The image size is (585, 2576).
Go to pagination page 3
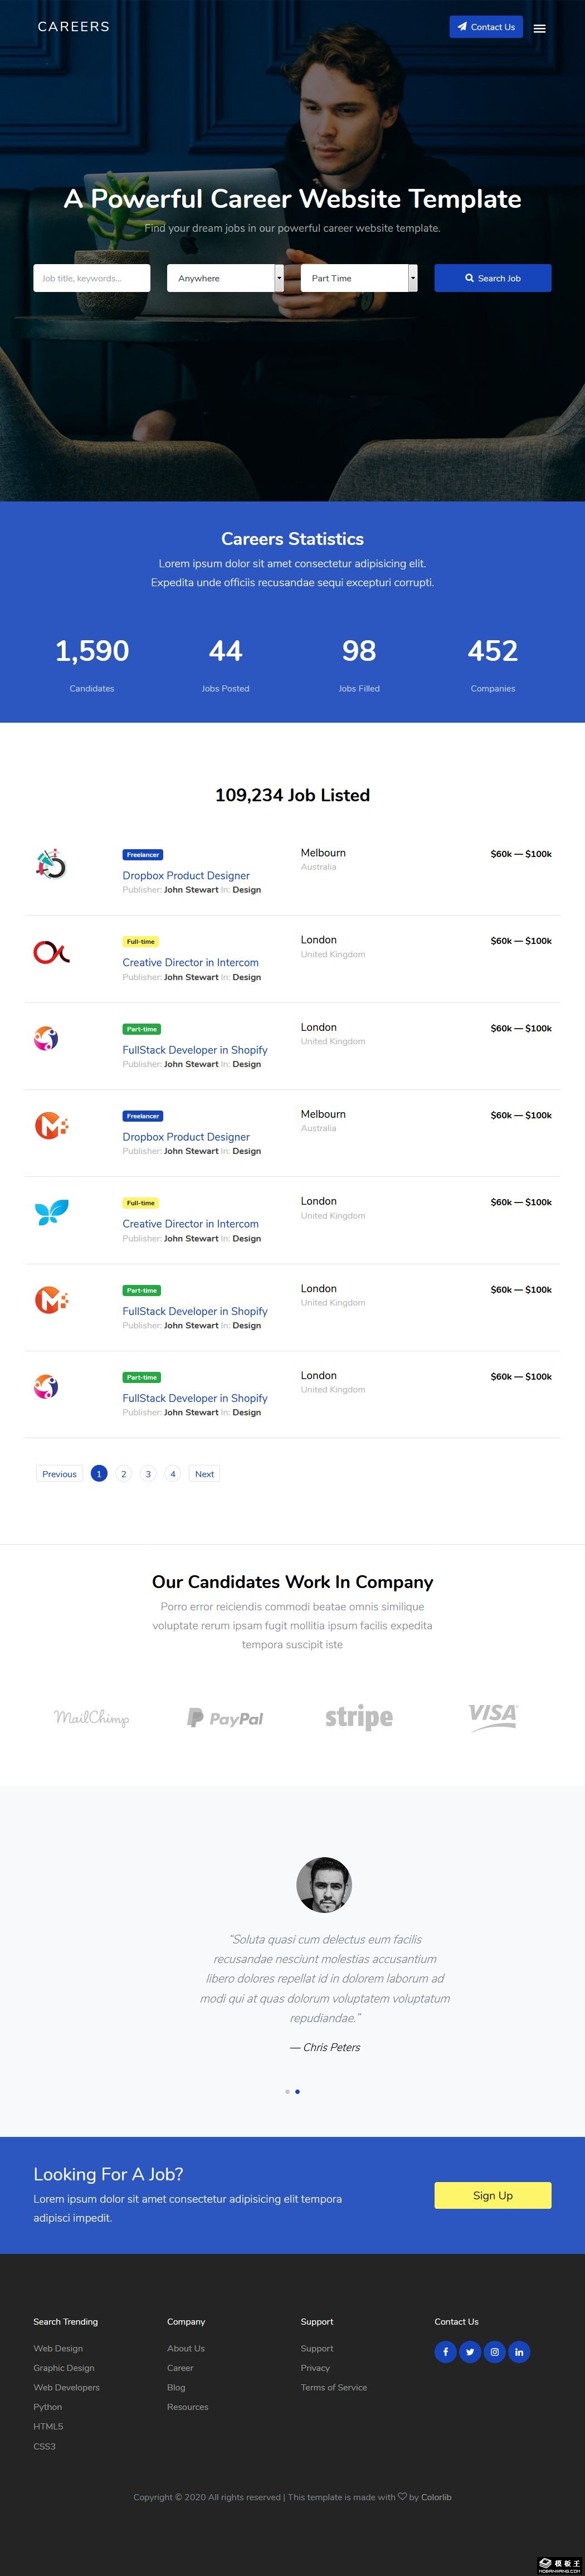click(x=148, y=1473)
